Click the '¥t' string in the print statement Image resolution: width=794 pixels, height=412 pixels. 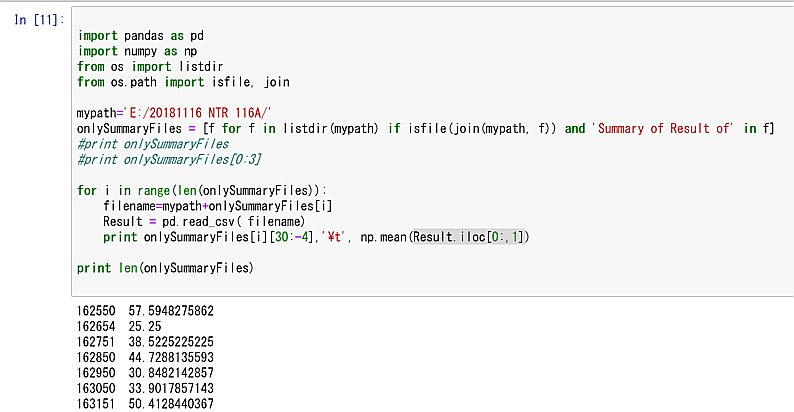pos(334,237)
